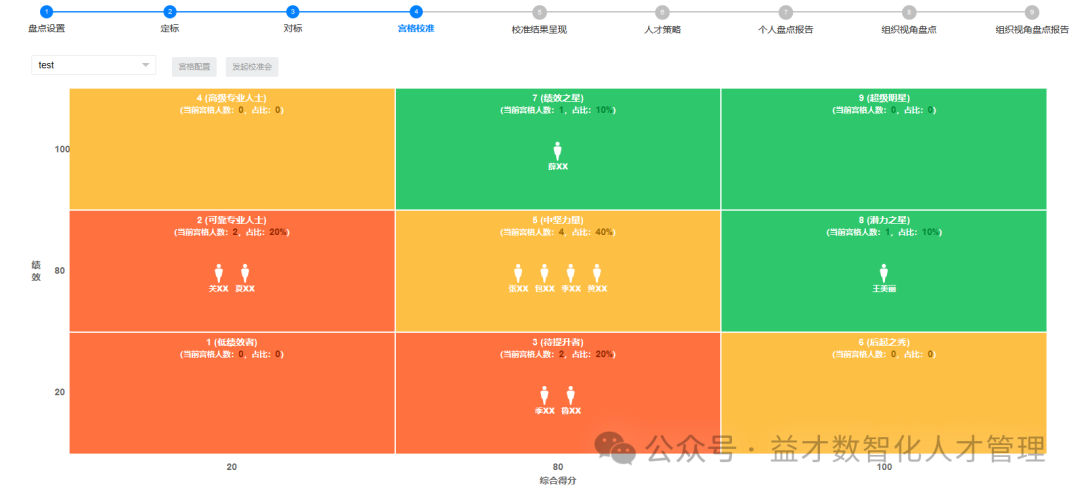Click headcount stats line under 绩效之星
The width and height of the screenshot is (1080, 493).
(x=558, y=110)
